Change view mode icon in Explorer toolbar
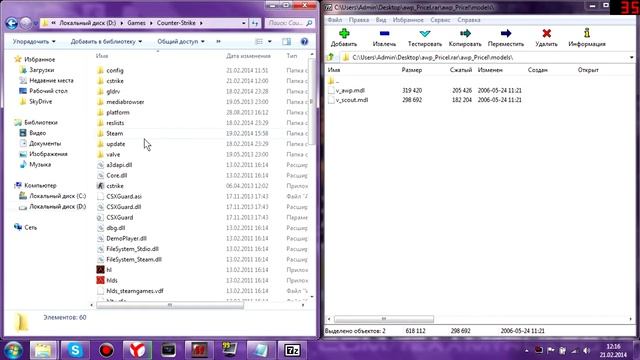This screenshot has height=360, width=640. click(x=259, y=42)
